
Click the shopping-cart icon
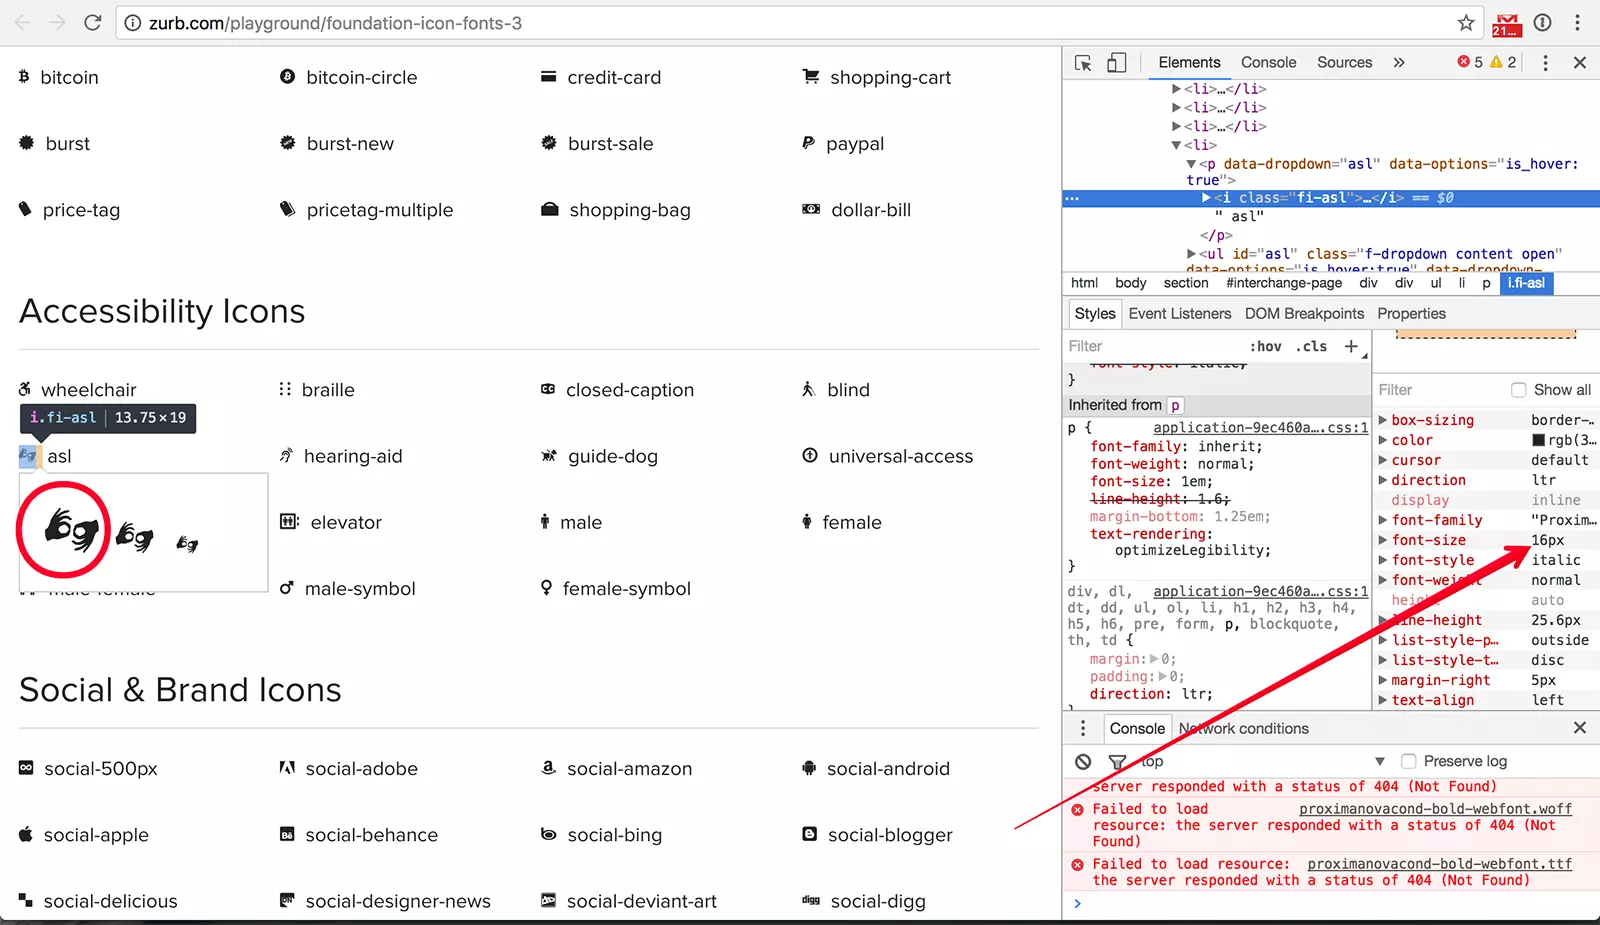click(811, 76)
